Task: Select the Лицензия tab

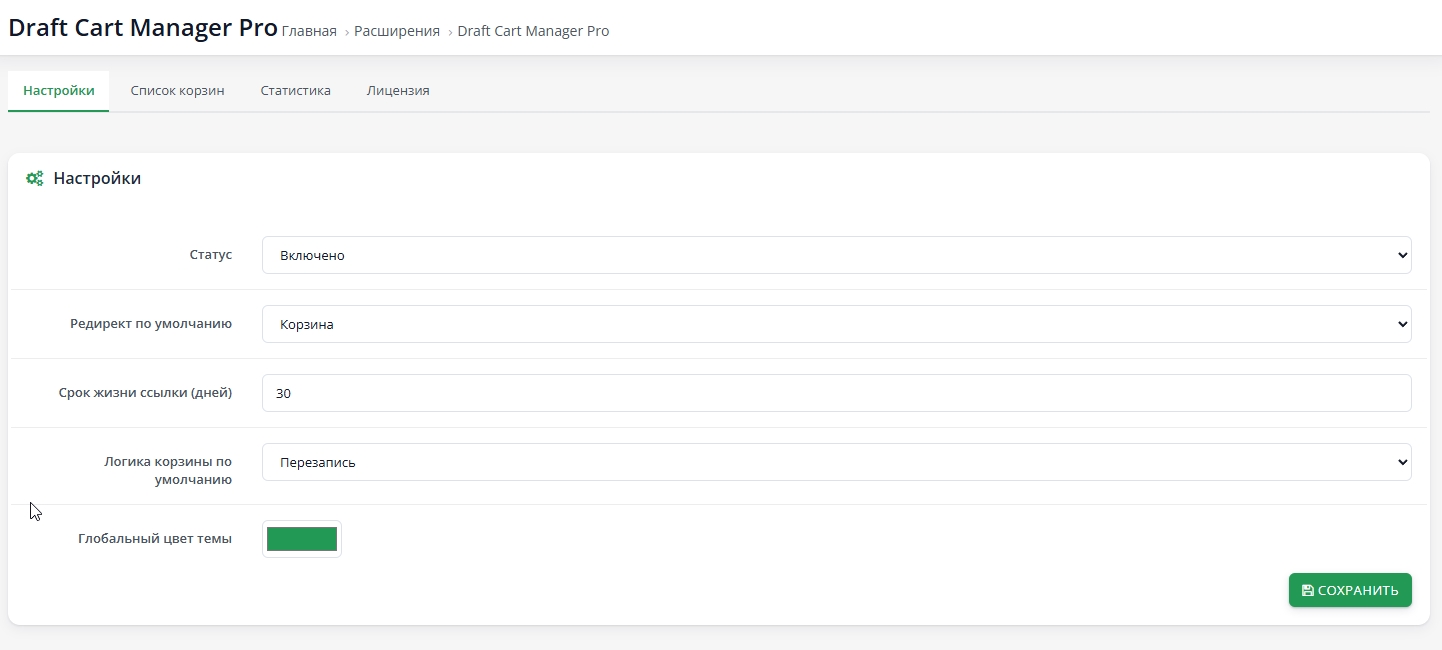Action: tap(398, 91)
